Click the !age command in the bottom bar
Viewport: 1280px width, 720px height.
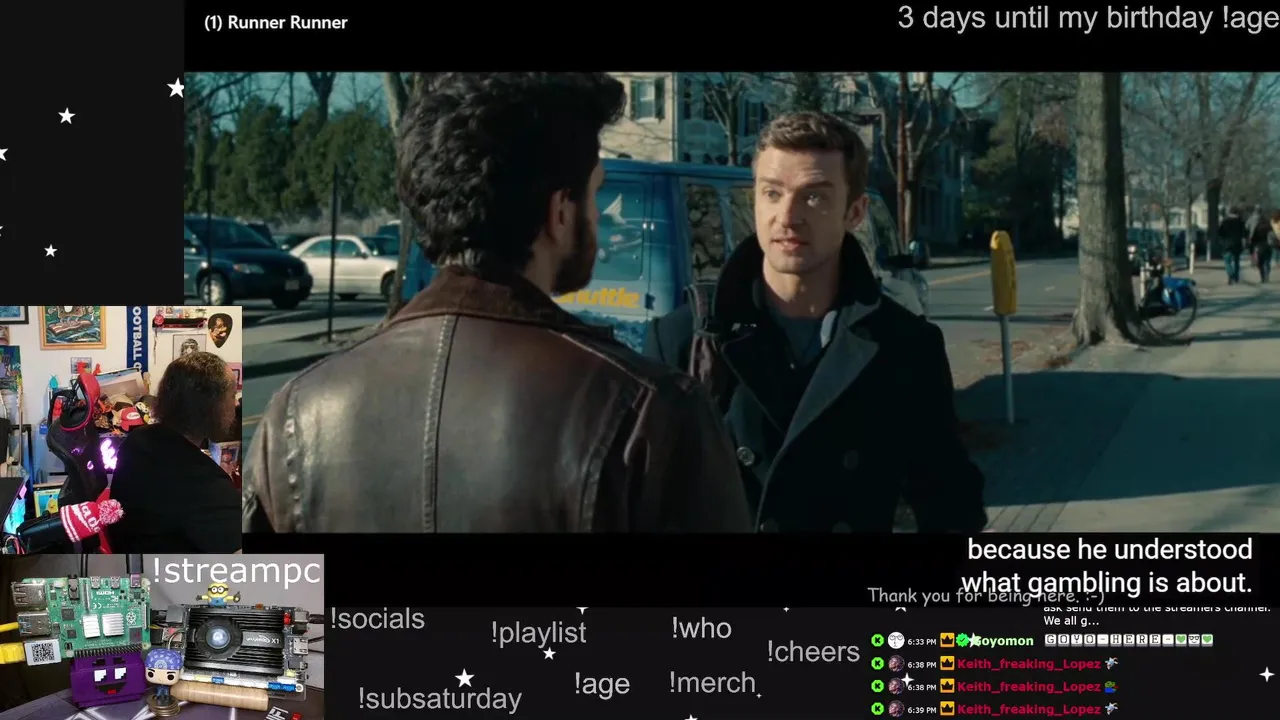point(601,684)
